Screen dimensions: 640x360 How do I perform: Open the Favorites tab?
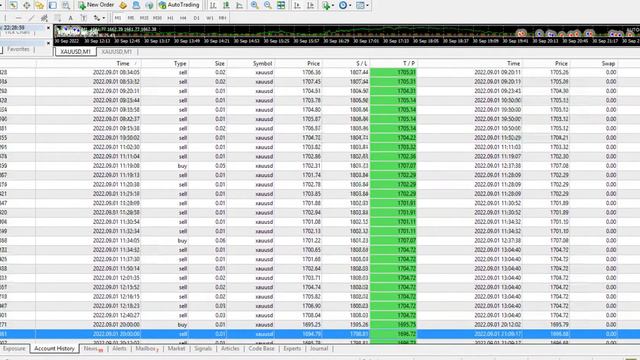(18, 49)
